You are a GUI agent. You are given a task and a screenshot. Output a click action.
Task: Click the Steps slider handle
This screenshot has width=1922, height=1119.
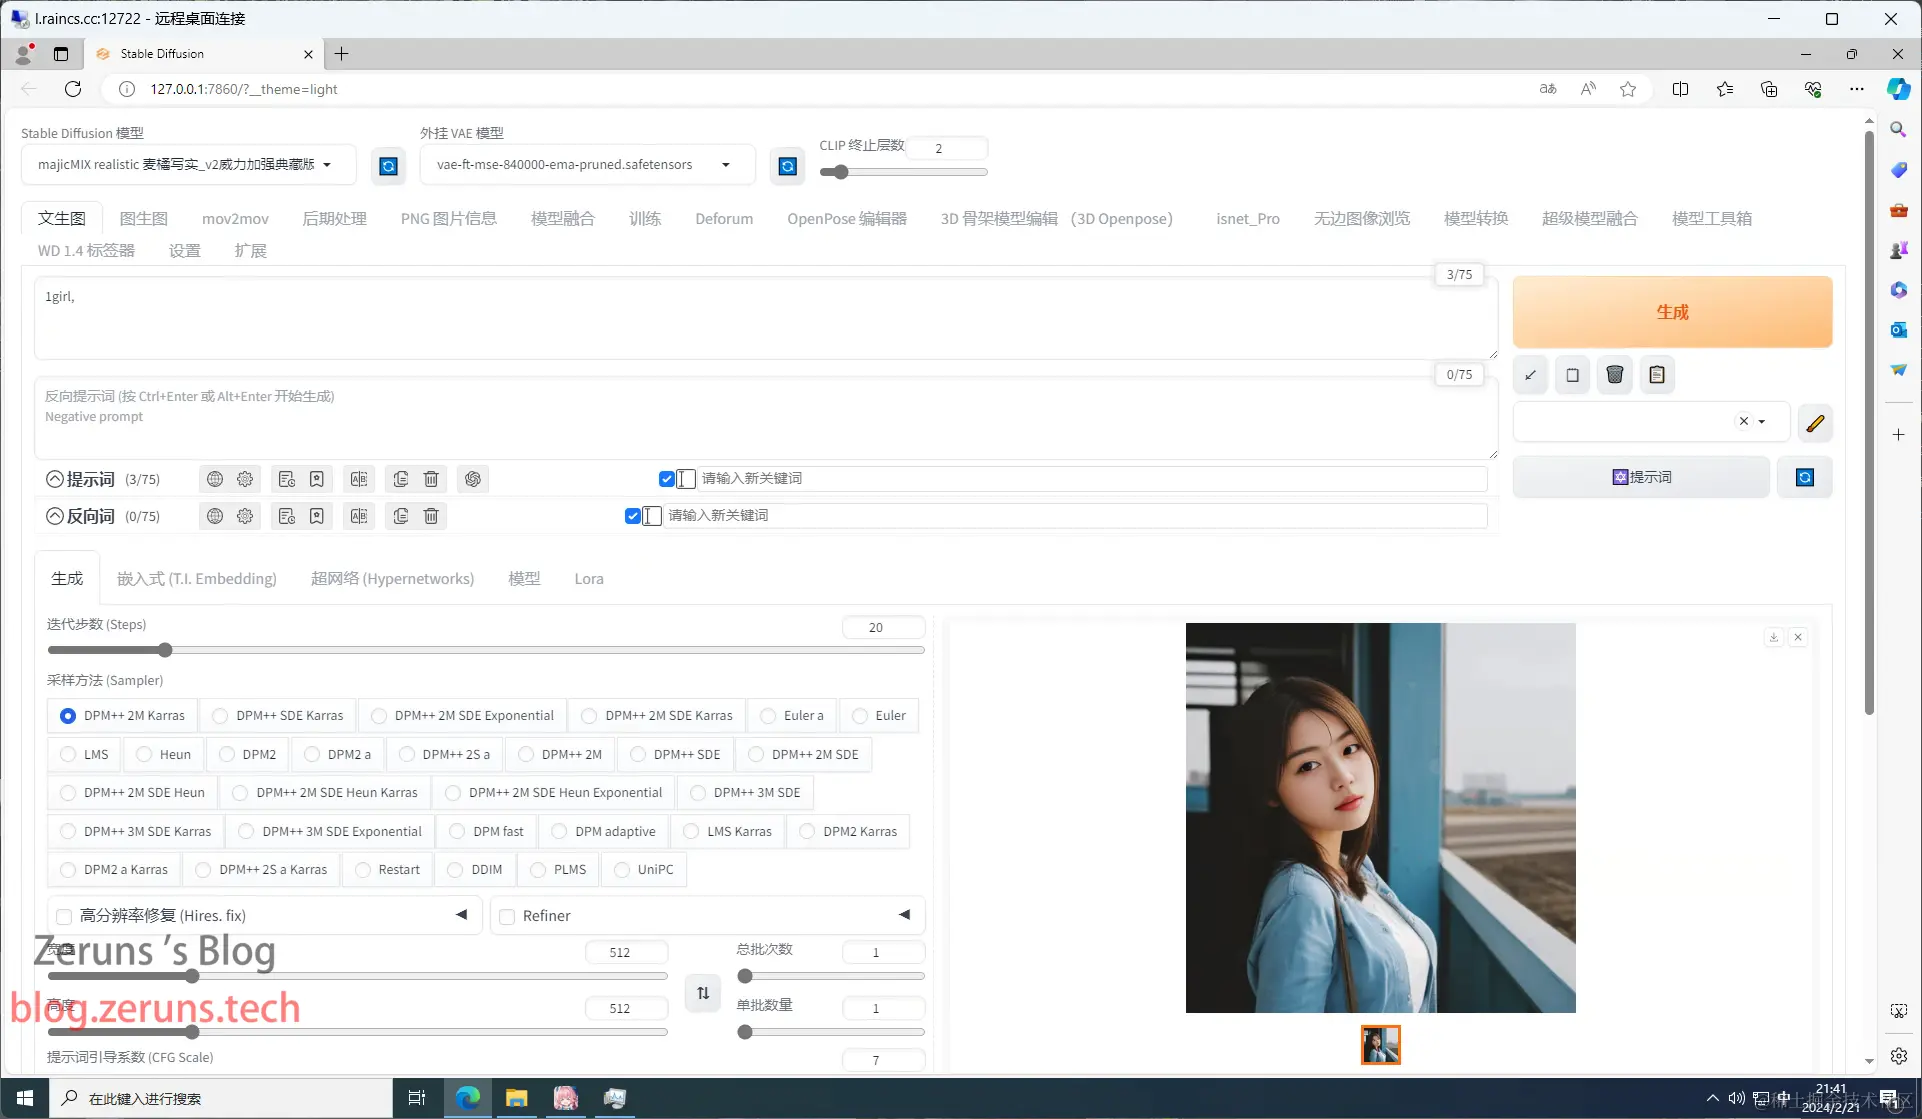tap(165, 650)
